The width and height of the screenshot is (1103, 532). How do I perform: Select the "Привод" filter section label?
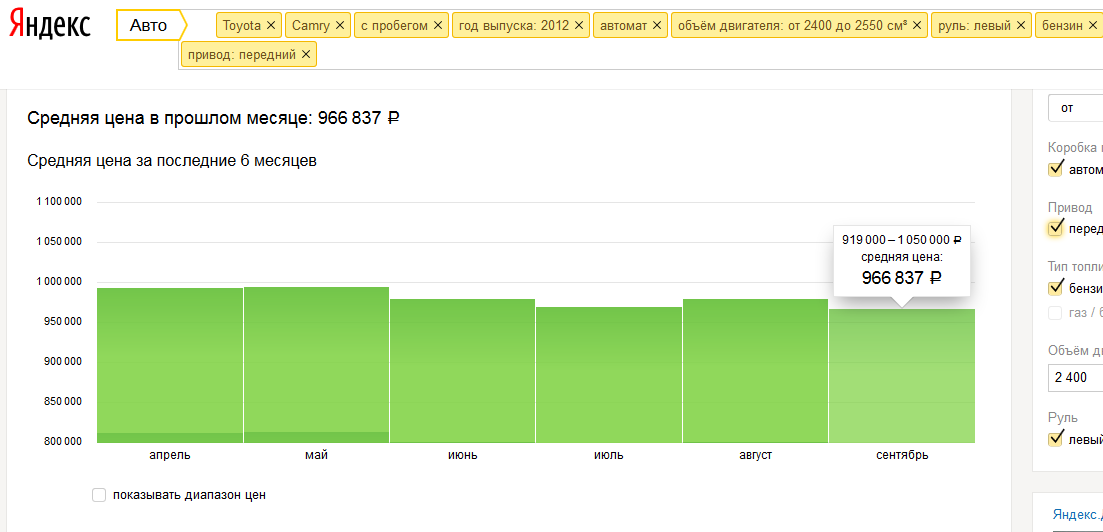1070,208
